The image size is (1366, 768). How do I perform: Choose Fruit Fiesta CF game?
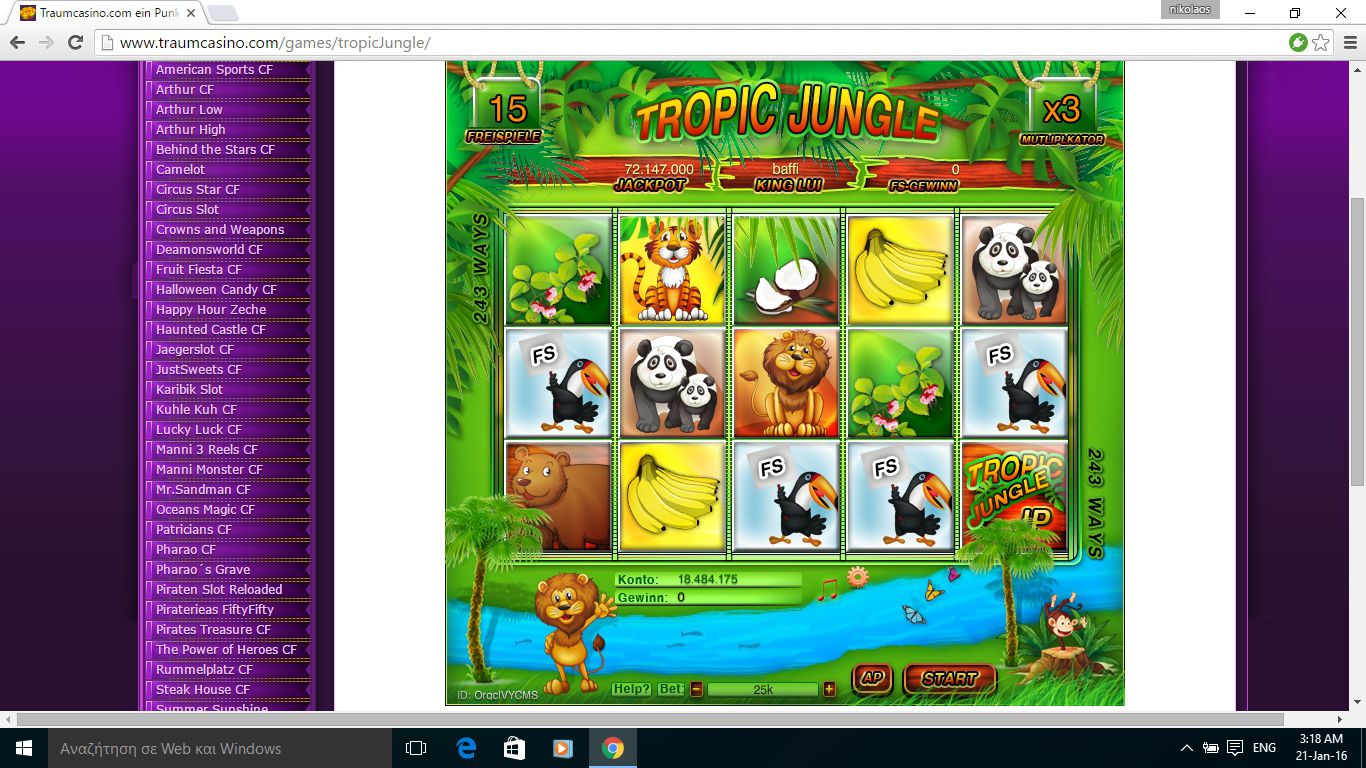pos(199,269)
